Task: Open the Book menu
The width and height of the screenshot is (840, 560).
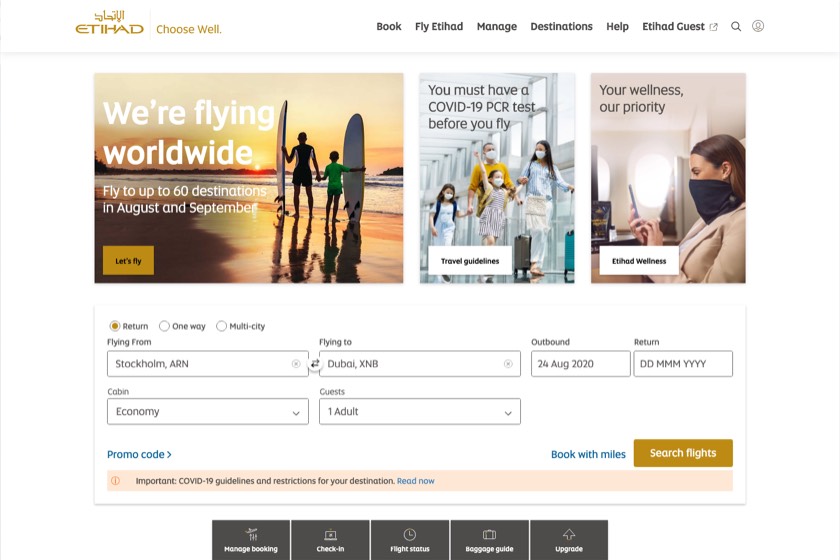Action: pos(388,26)
